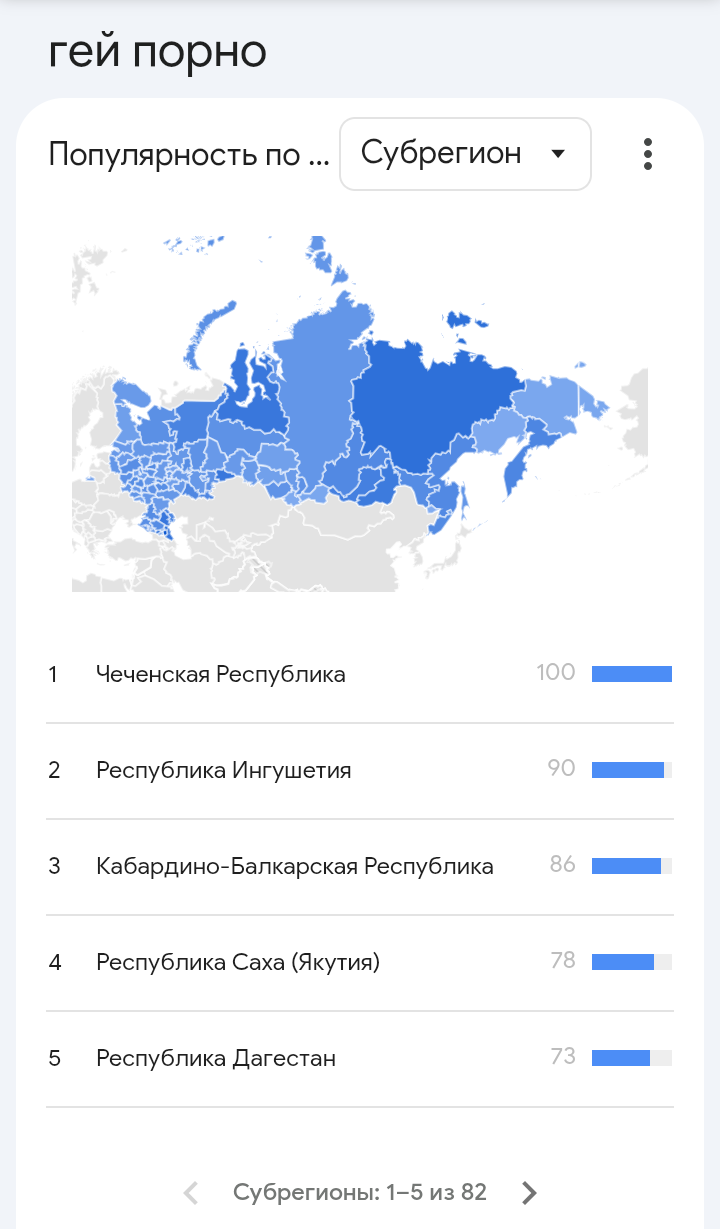The width and height of the screenshot is (720, 1229).
Task: Open Республика Ингушетия entry
Action: [x=224, y=770]
